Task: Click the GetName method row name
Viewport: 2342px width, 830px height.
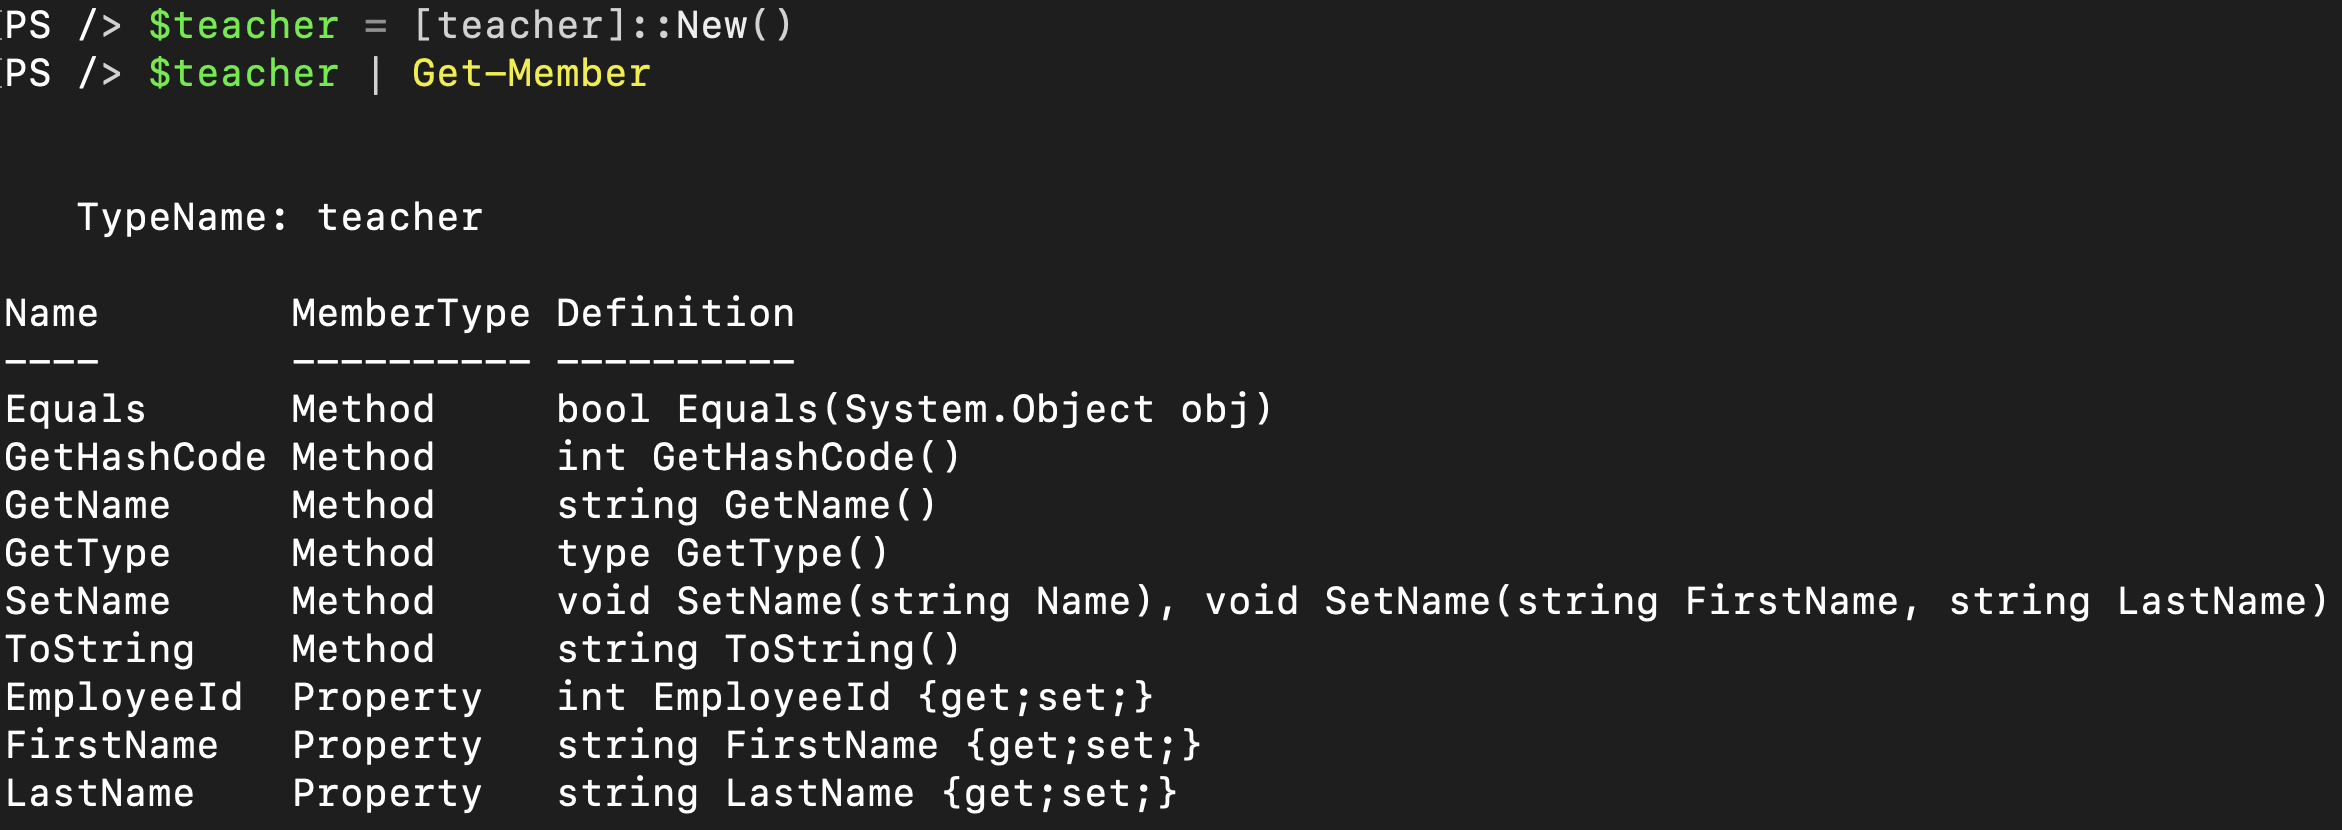Action: [88, 505]
